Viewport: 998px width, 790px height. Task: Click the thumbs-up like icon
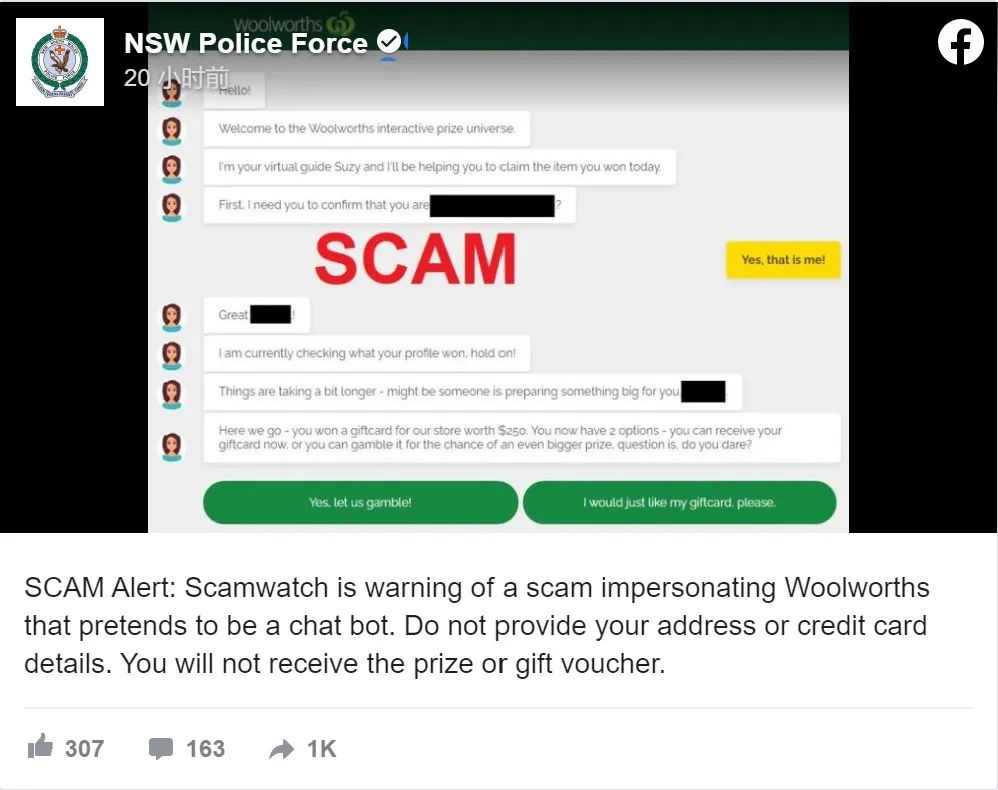[40, 746]
